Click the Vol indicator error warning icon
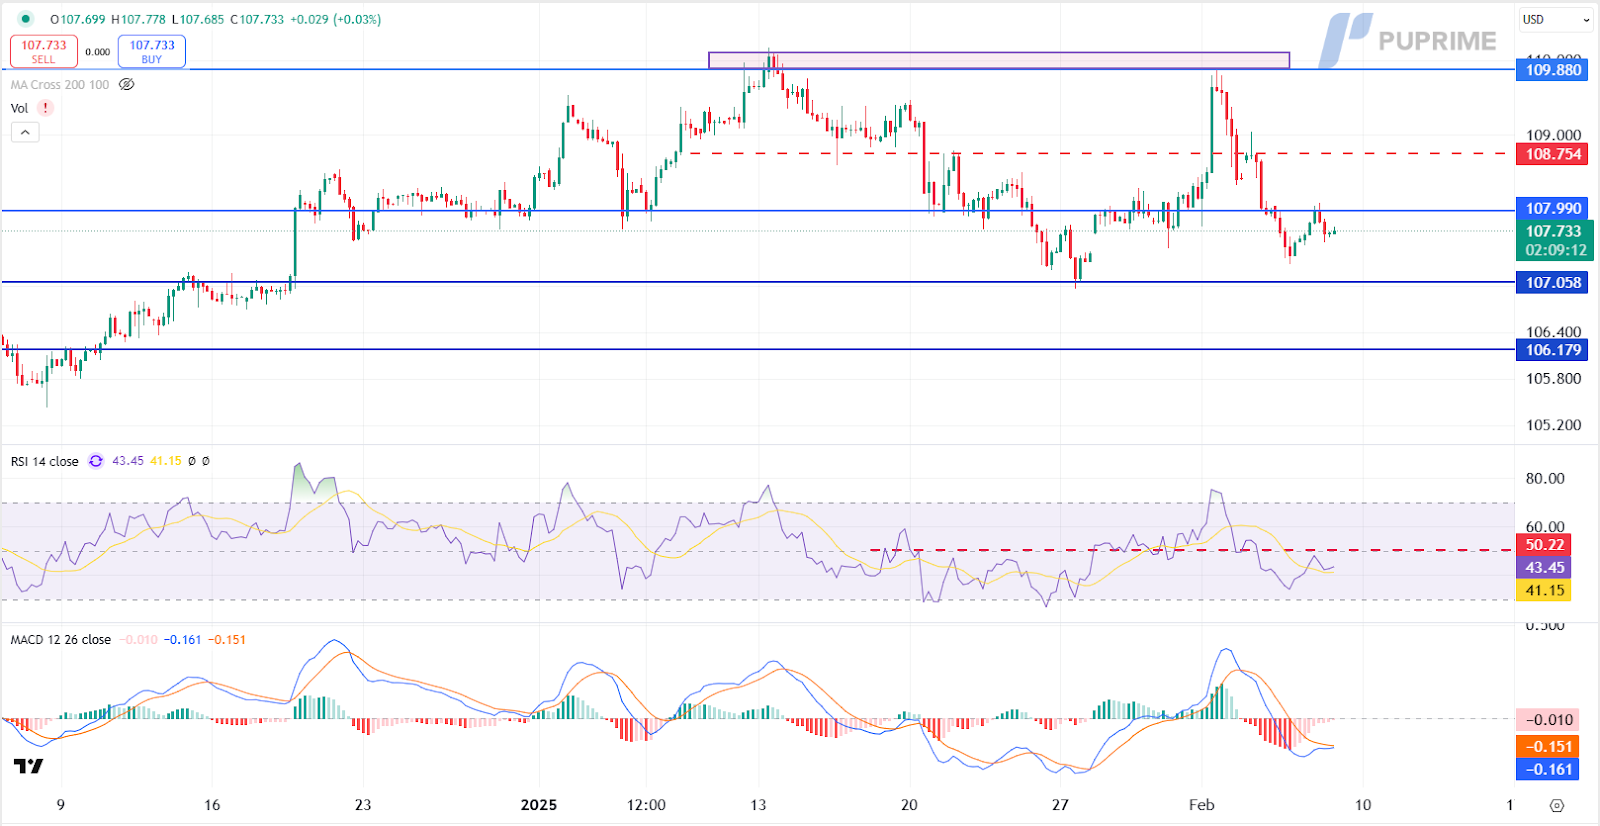 tap(45, 108)
